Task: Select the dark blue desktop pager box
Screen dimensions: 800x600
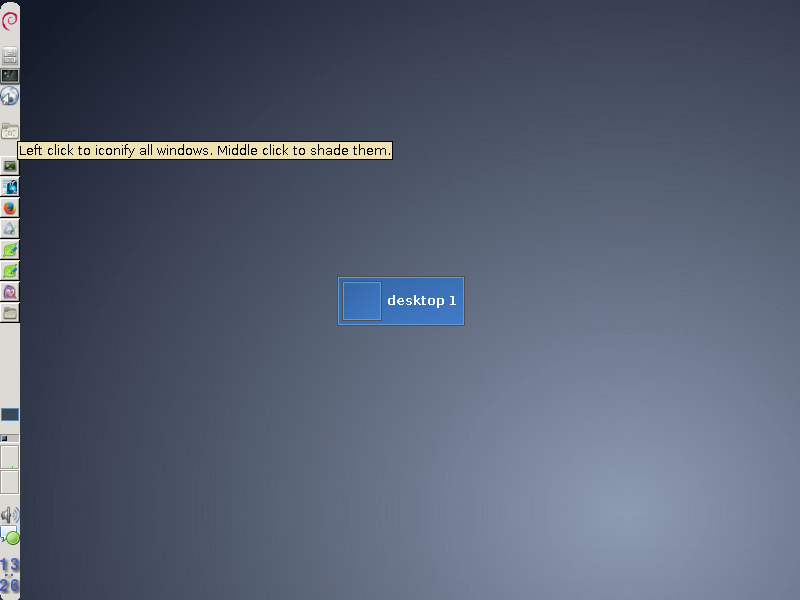Action: click(10, 414)
